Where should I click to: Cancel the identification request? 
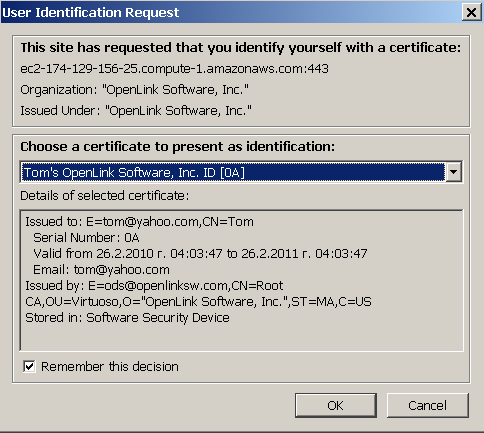(x=428, y=405)
